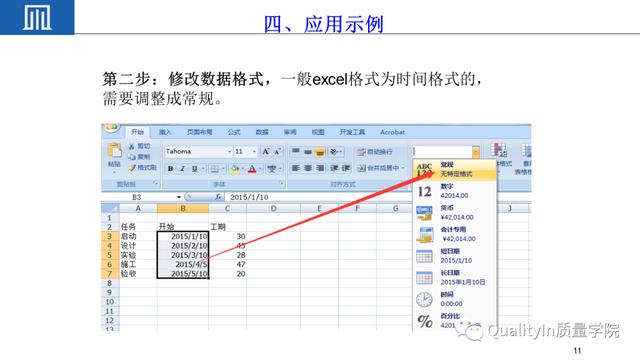The width and height of the screenshot is (640, 360).
Task: Toggle Italic formatting button
Action: [182, 169]
